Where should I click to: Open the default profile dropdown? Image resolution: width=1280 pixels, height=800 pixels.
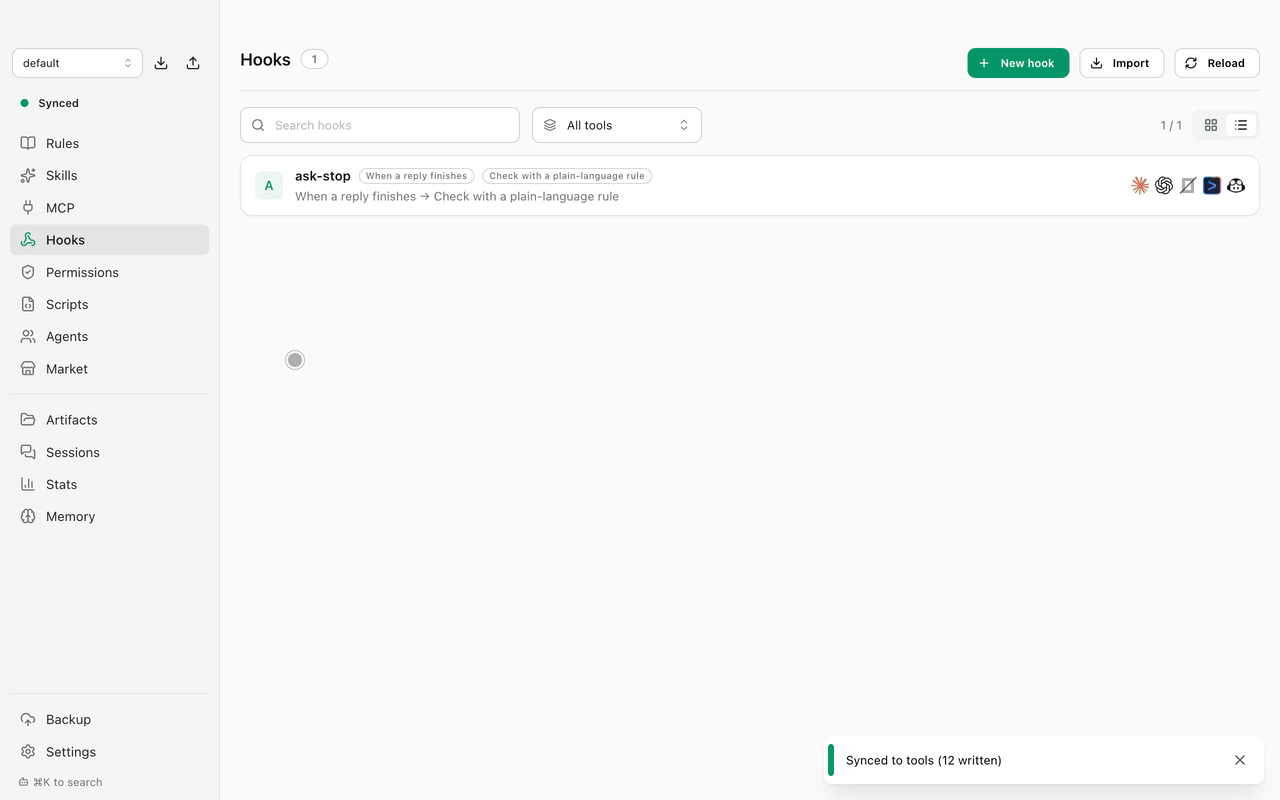pyautogui.click(x=77, y=63)
